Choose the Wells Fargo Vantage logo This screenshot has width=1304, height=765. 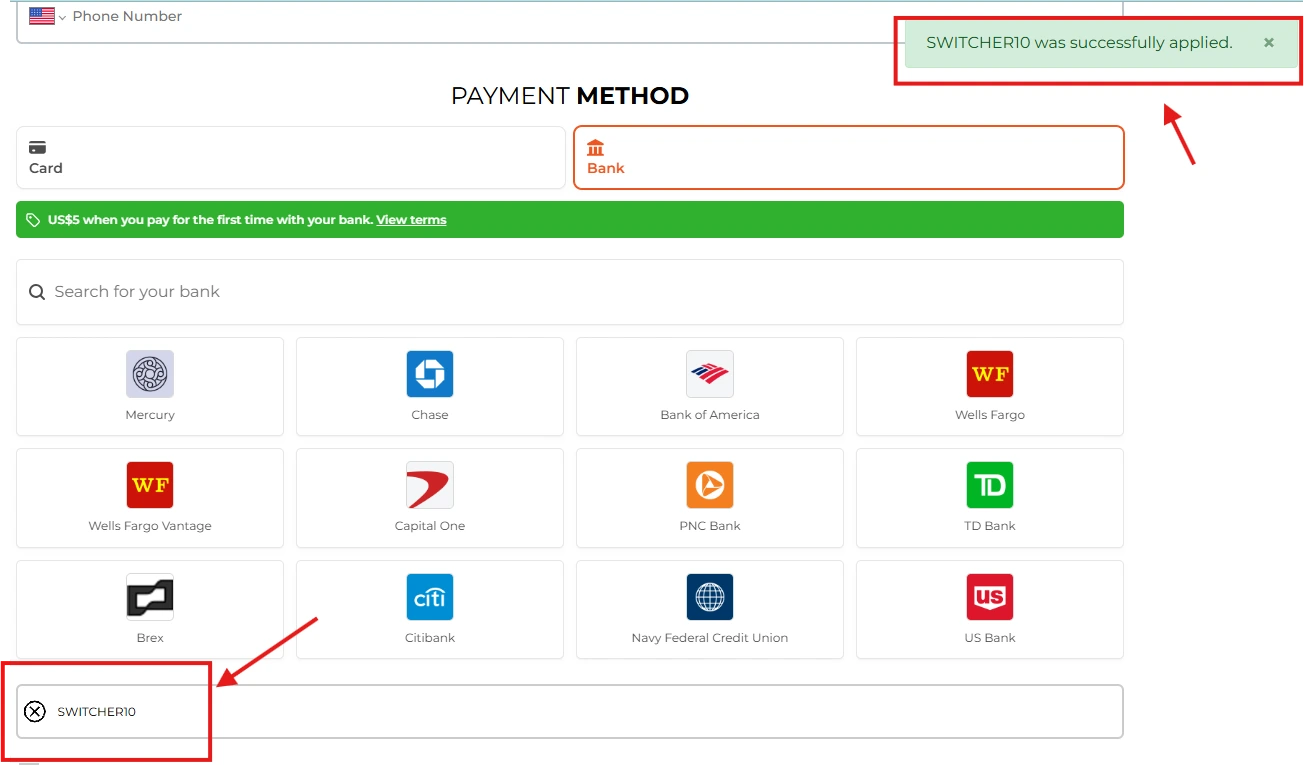tap(150, 485)
